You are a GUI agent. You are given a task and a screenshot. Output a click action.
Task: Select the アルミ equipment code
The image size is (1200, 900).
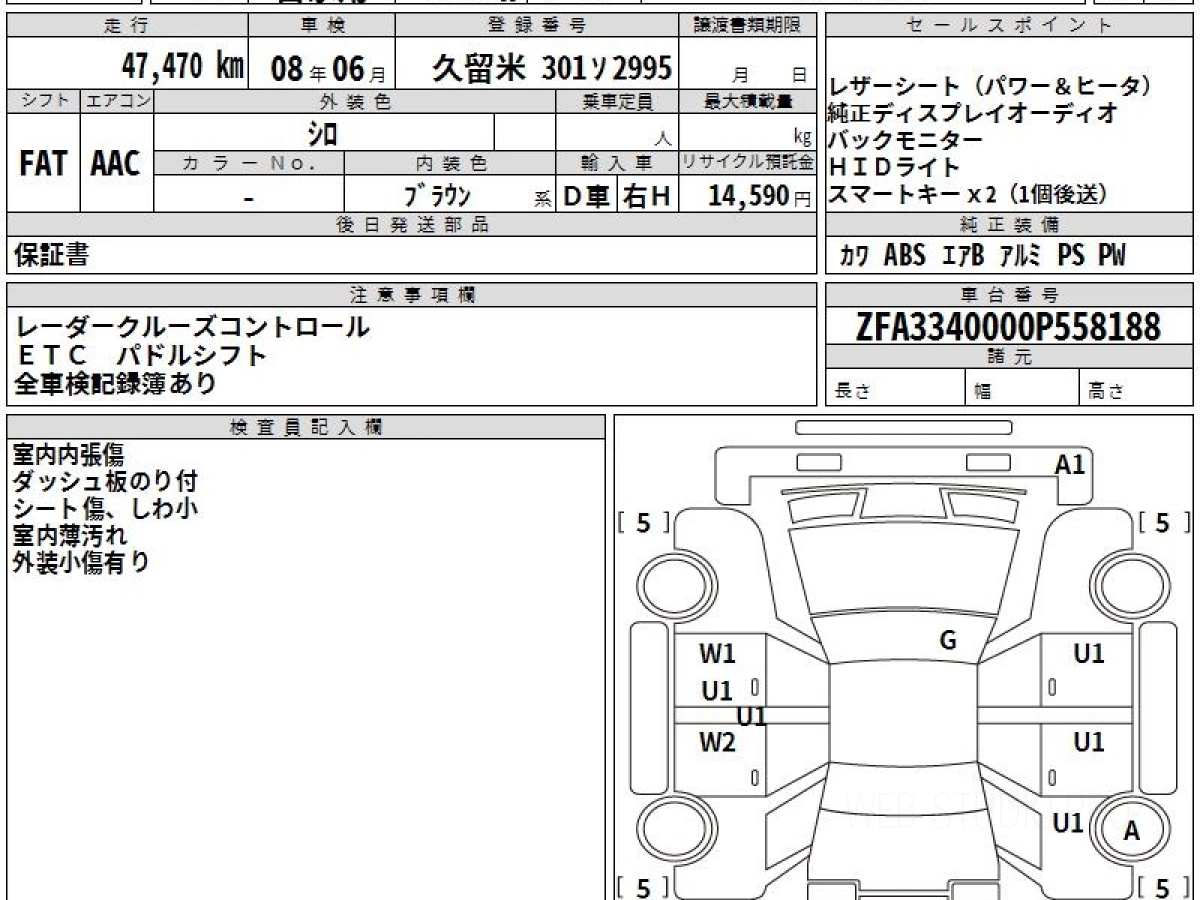point(1021,256)
